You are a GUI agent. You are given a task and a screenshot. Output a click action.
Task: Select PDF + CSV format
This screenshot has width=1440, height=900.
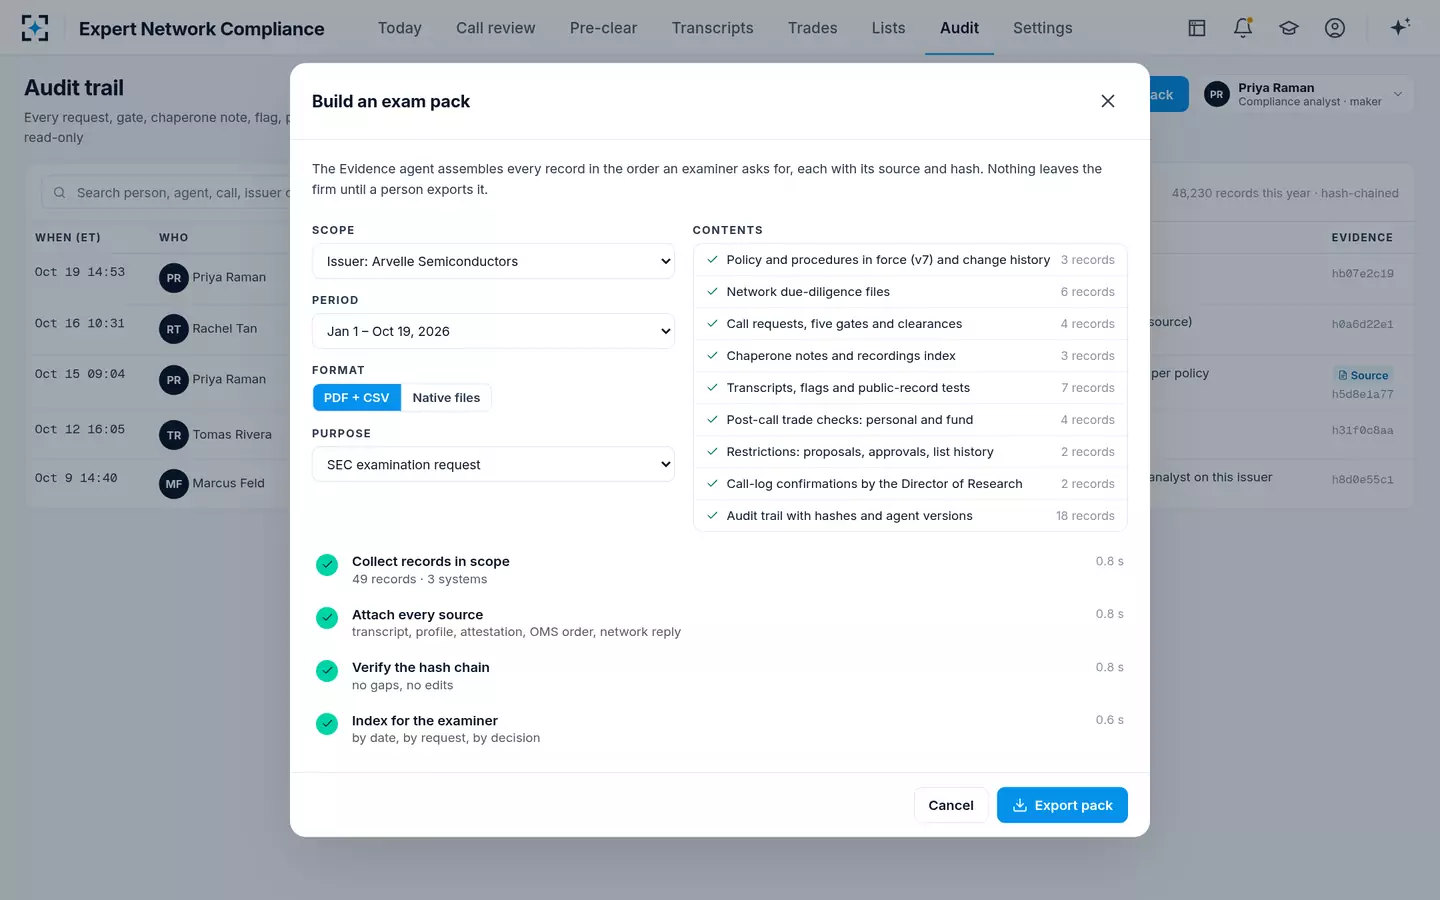[356, 398]
